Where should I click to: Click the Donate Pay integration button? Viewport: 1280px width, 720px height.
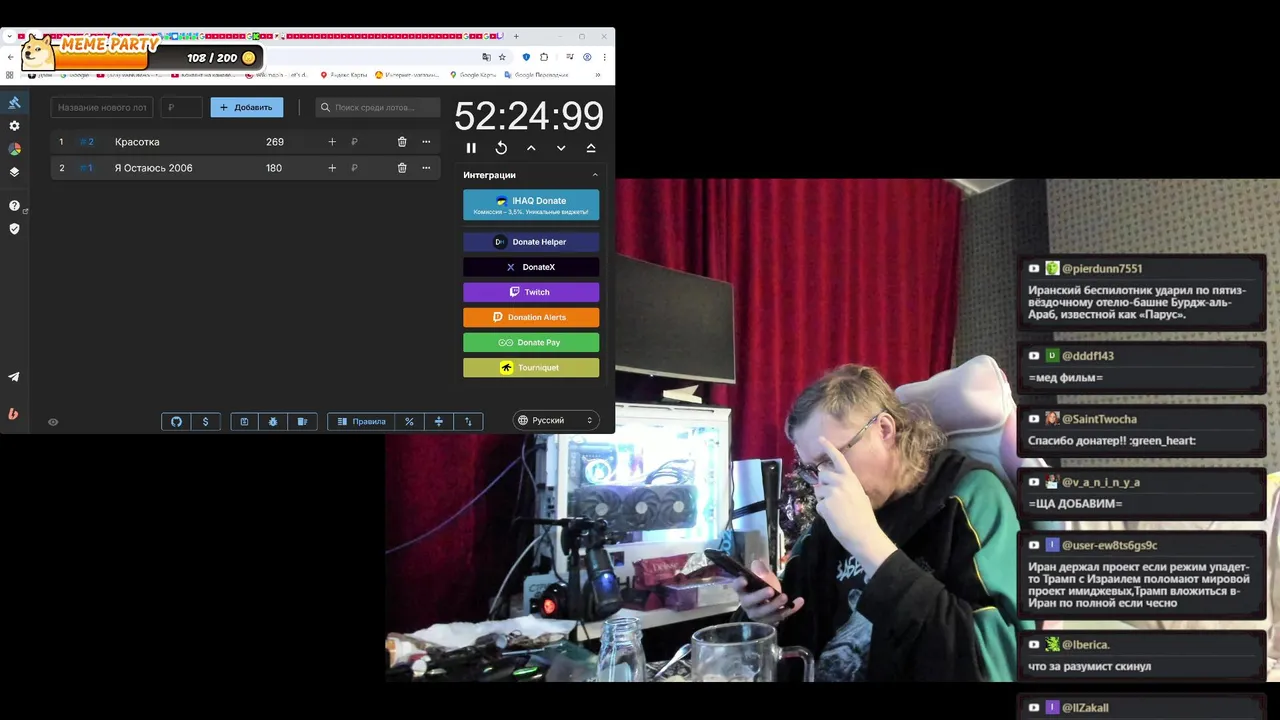point(531,342)
